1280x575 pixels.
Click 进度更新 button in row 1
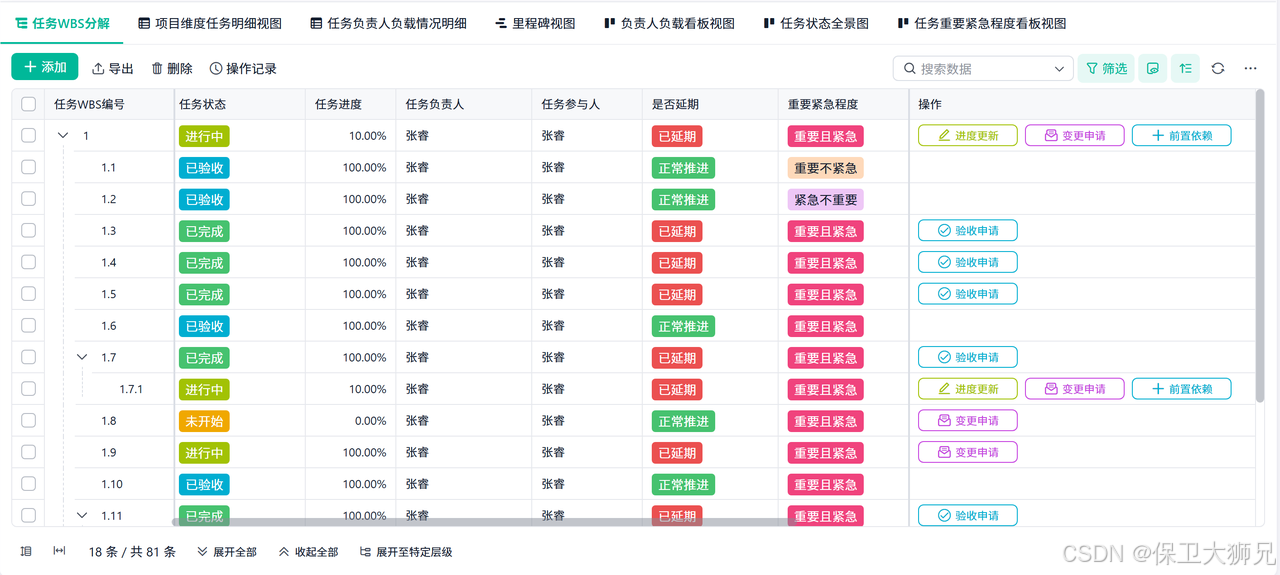[x=968, y=135]
